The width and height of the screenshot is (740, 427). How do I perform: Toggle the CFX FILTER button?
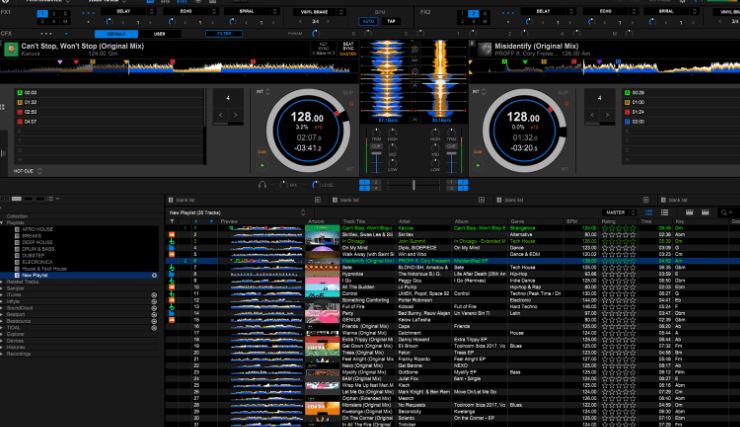tap(224, 34)
